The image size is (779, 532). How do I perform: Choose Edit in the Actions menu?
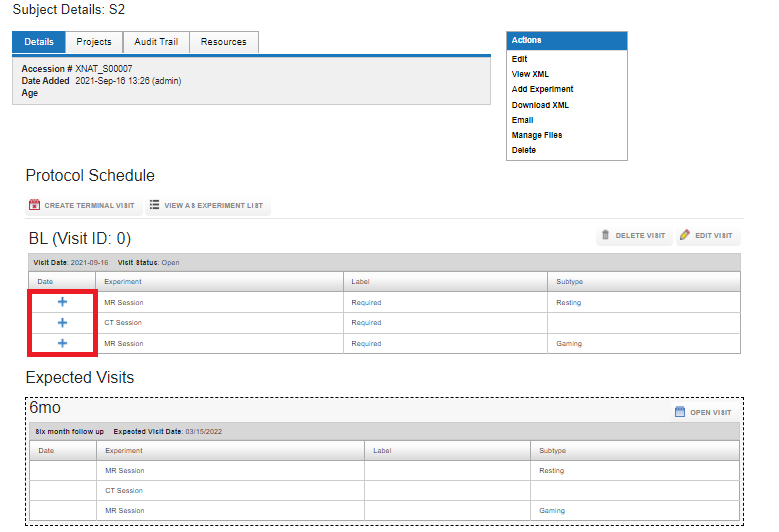(519, 59)
